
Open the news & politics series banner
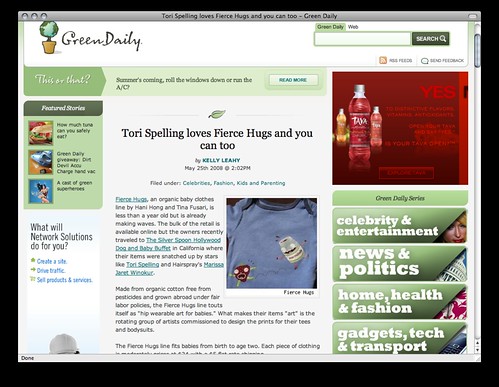(x=400, y=264)
